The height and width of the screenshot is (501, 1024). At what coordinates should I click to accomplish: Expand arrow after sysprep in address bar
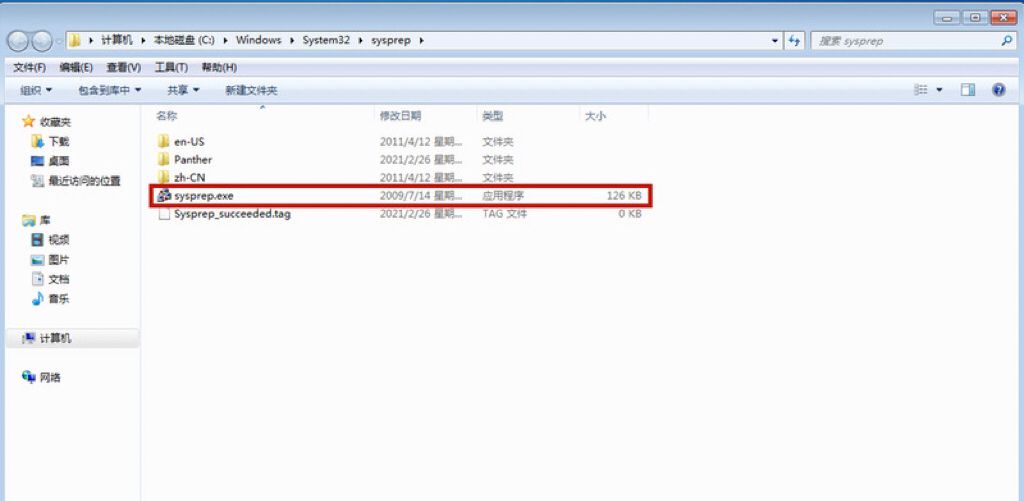coord(421,40)
